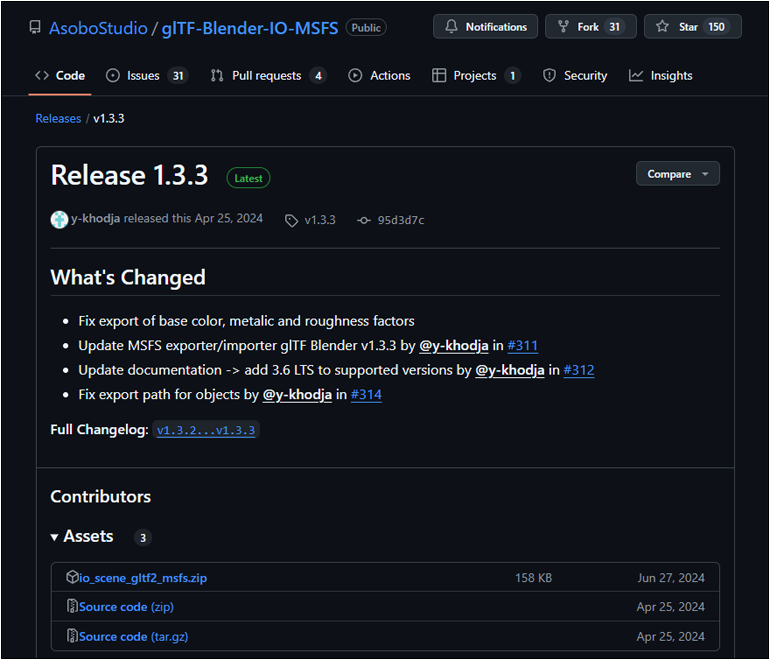Image resolution: width=770 pixels, height=660 pixels.
Task: Click the 158 KB file size text
Action: click(x=533, y=578)
